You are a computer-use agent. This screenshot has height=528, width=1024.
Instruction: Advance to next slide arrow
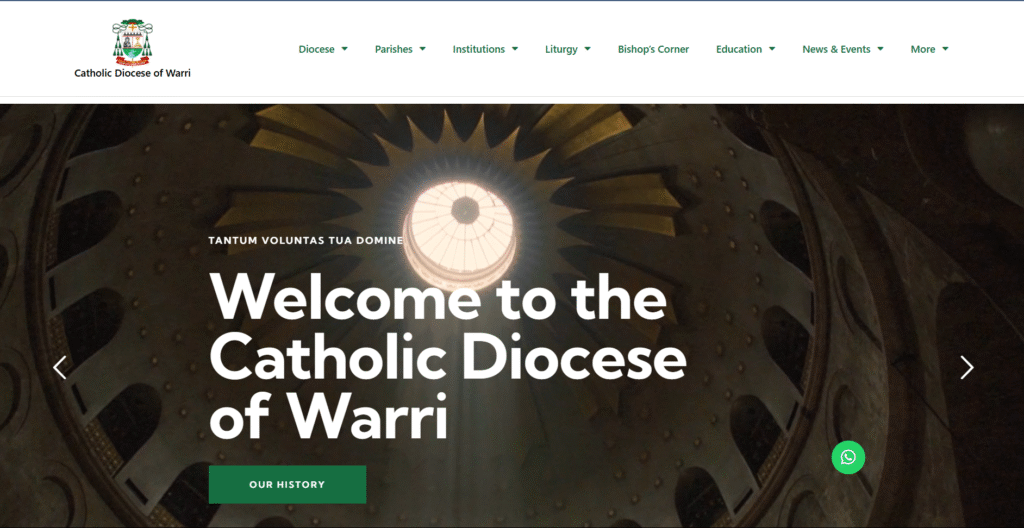coord(967,367)
